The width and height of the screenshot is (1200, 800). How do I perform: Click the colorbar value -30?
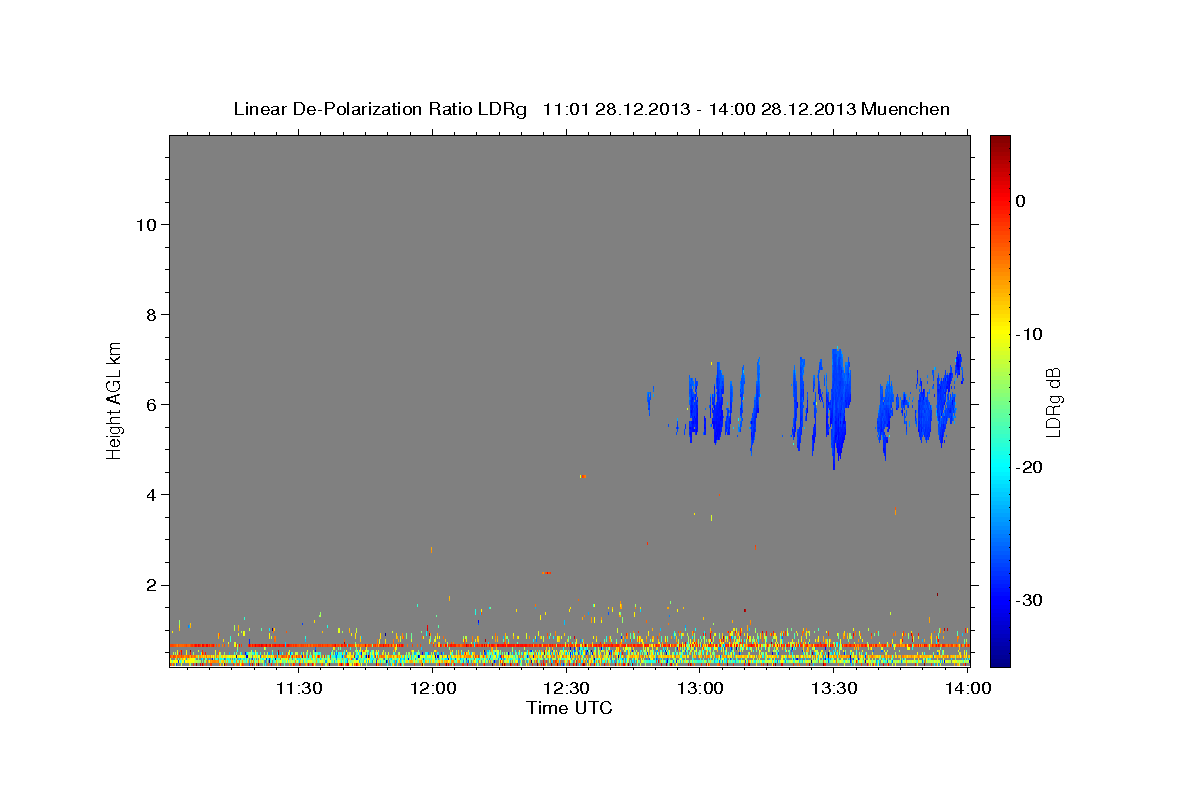(1029, 600)
